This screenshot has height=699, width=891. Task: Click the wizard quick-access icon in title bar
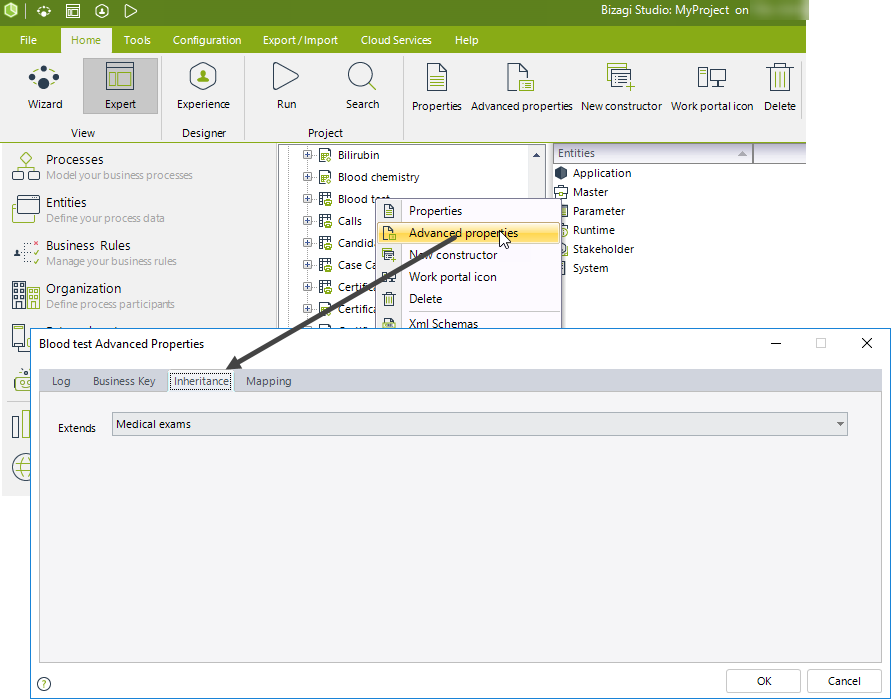44,11
